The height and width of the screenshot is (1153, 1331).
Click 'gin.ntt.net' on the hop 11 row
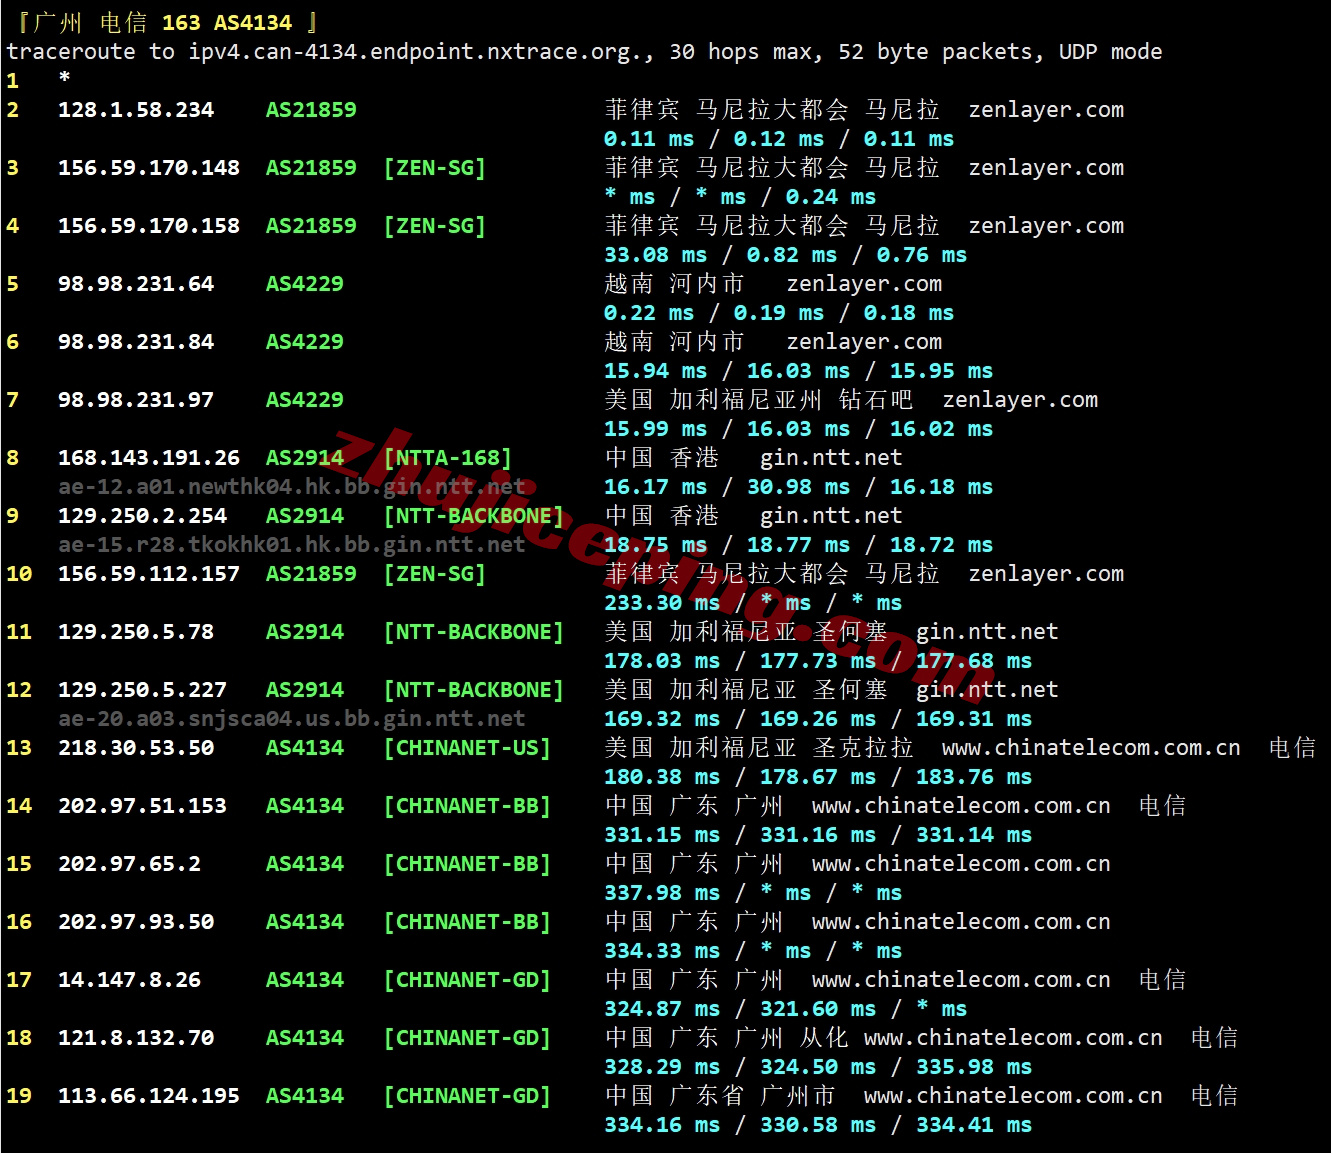pos(987,632)
